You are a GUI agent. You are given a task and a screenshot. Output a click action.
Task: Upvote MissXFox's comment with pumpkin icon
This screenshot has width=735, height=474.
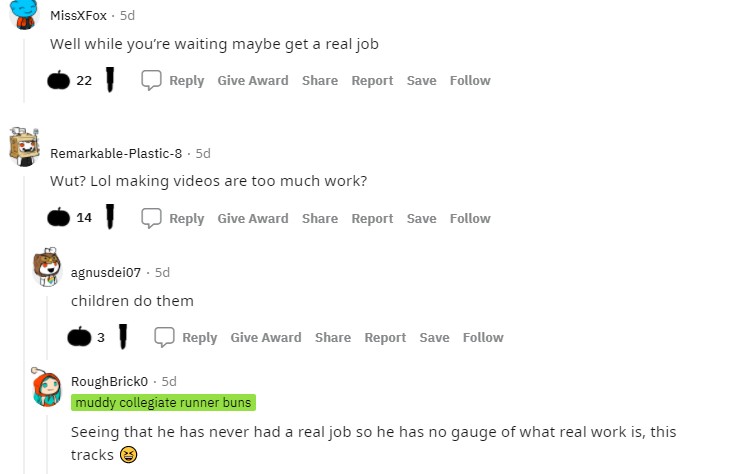coord(59,80)
